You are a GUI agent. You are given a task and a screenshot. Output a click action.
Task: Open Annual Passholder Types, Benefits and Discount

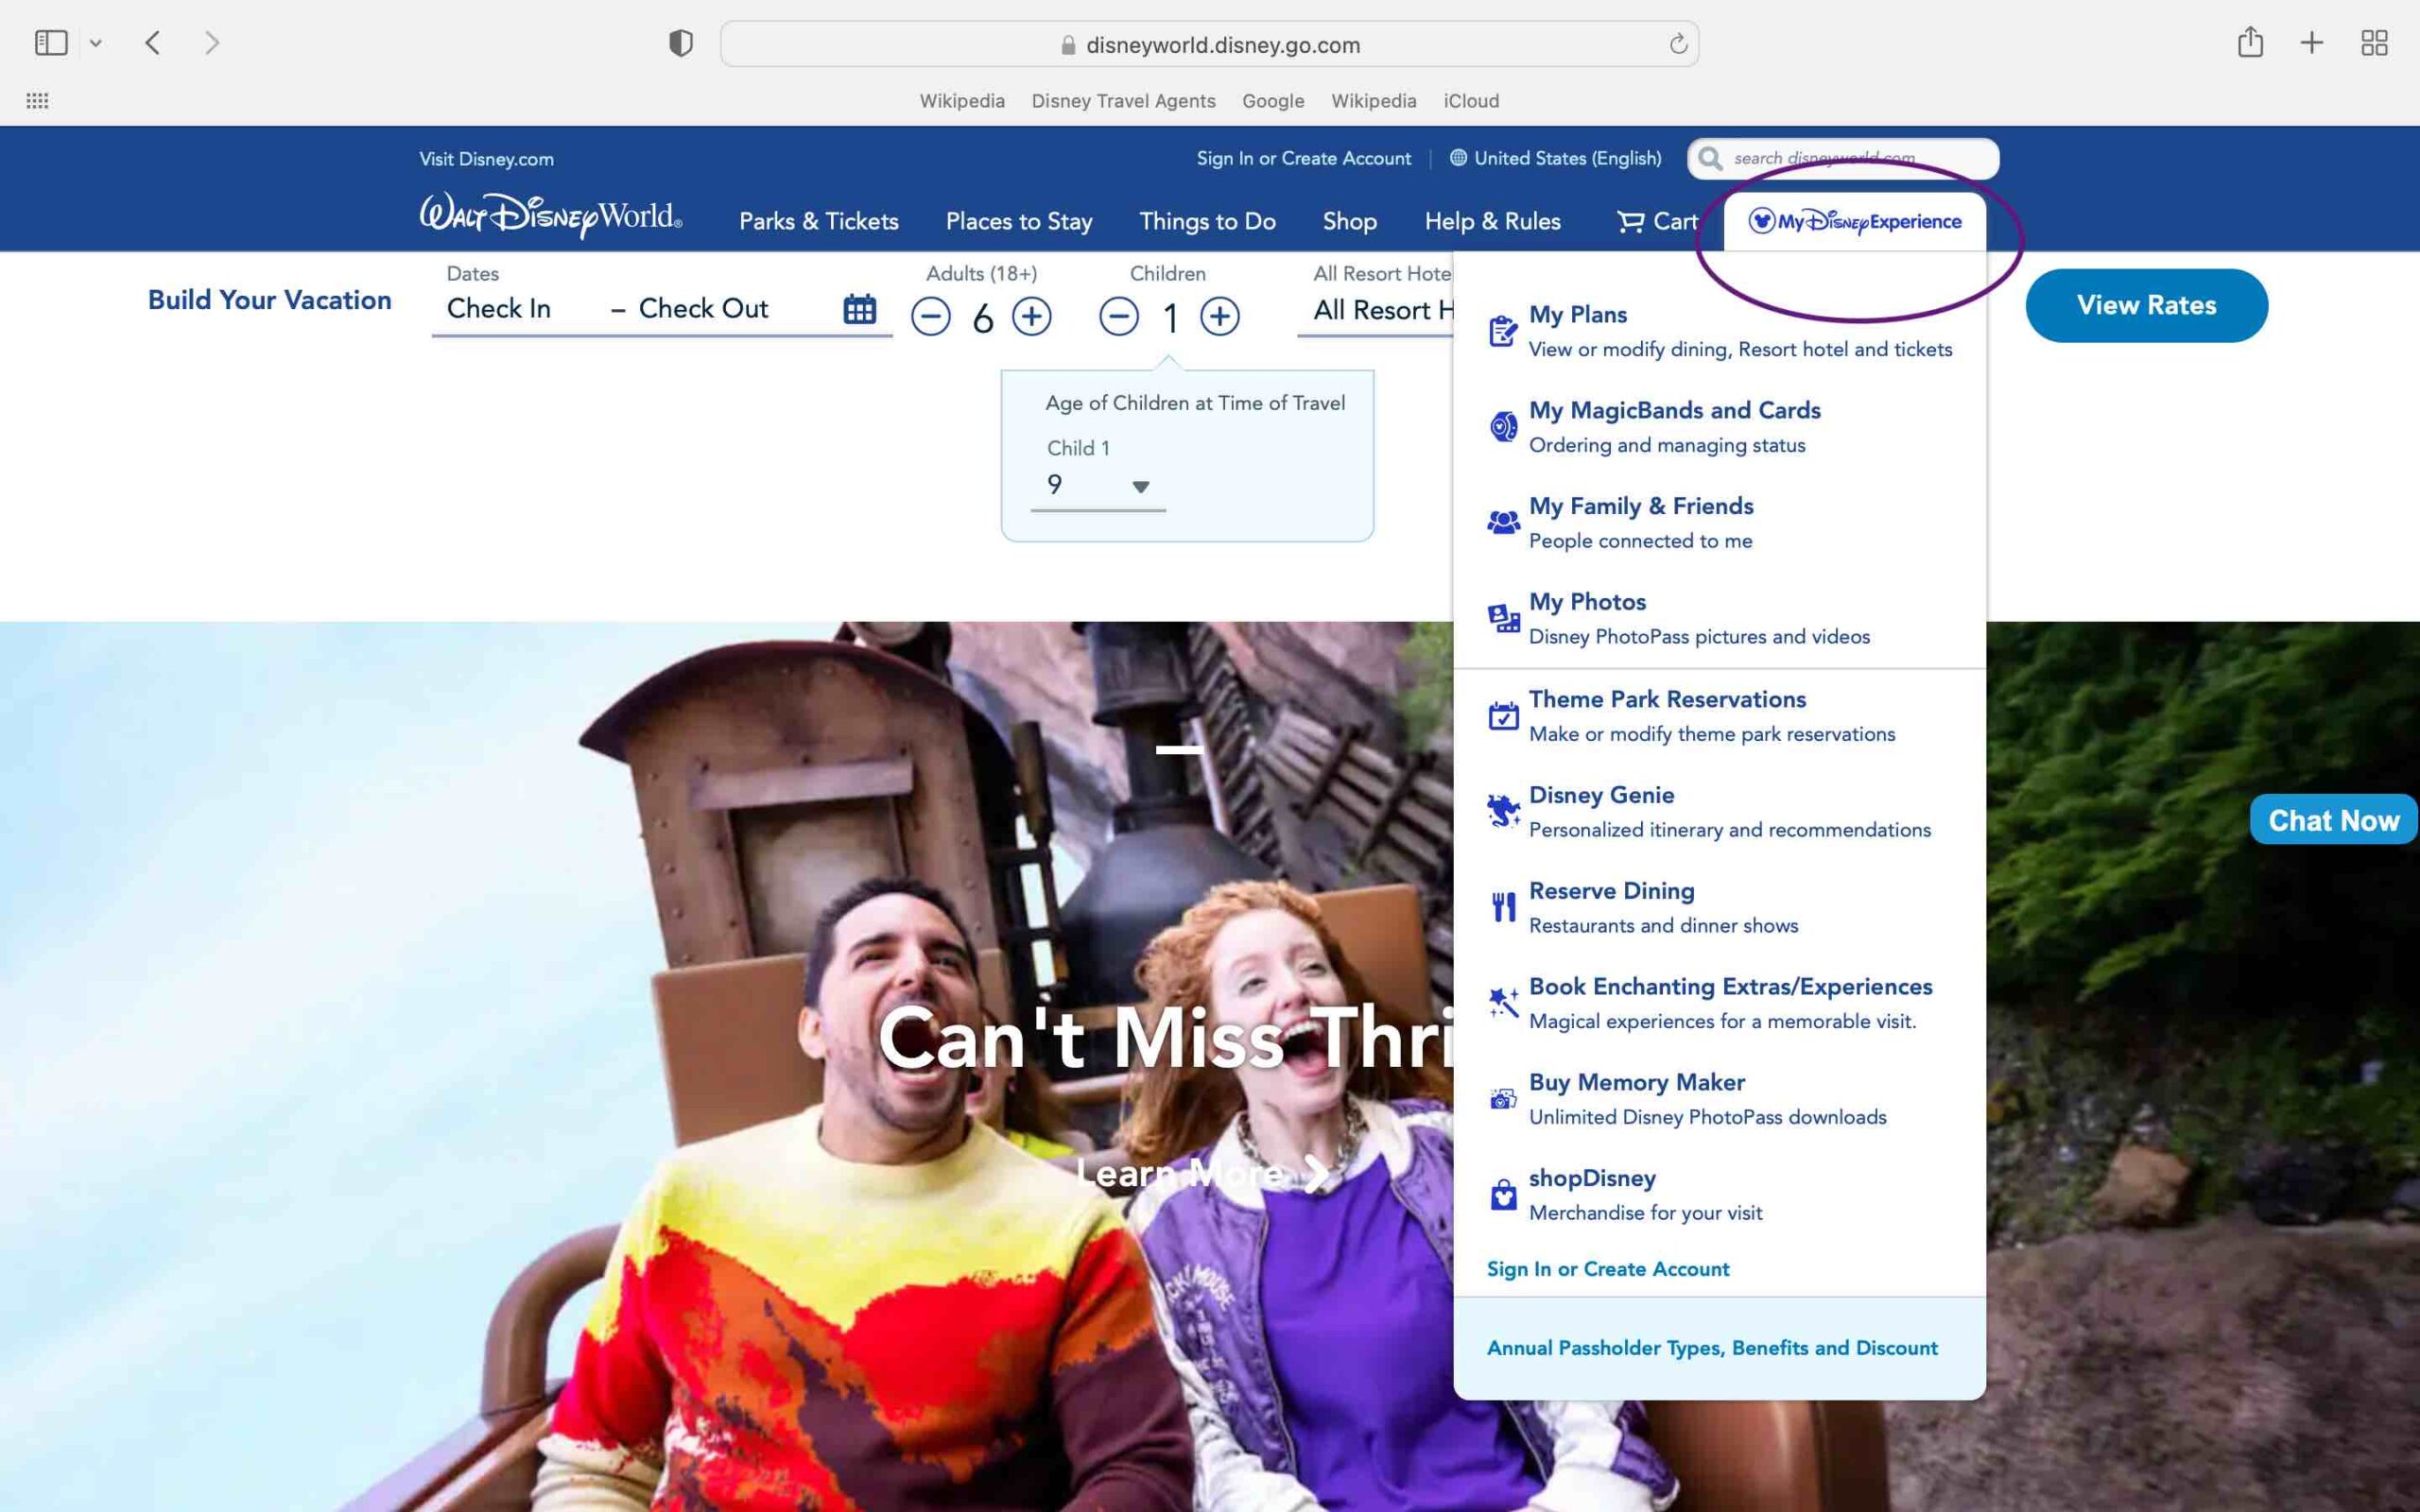pyautogui.click(x=1712, y=1348)
